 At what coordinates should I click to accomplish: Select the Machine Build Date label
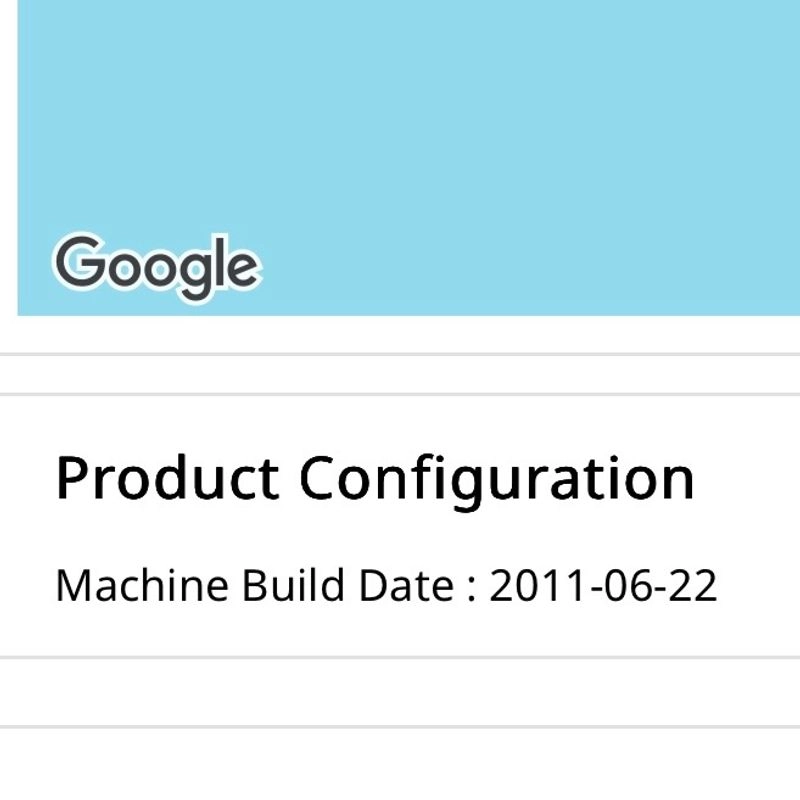pyautogui.click(x=255, y=585)
